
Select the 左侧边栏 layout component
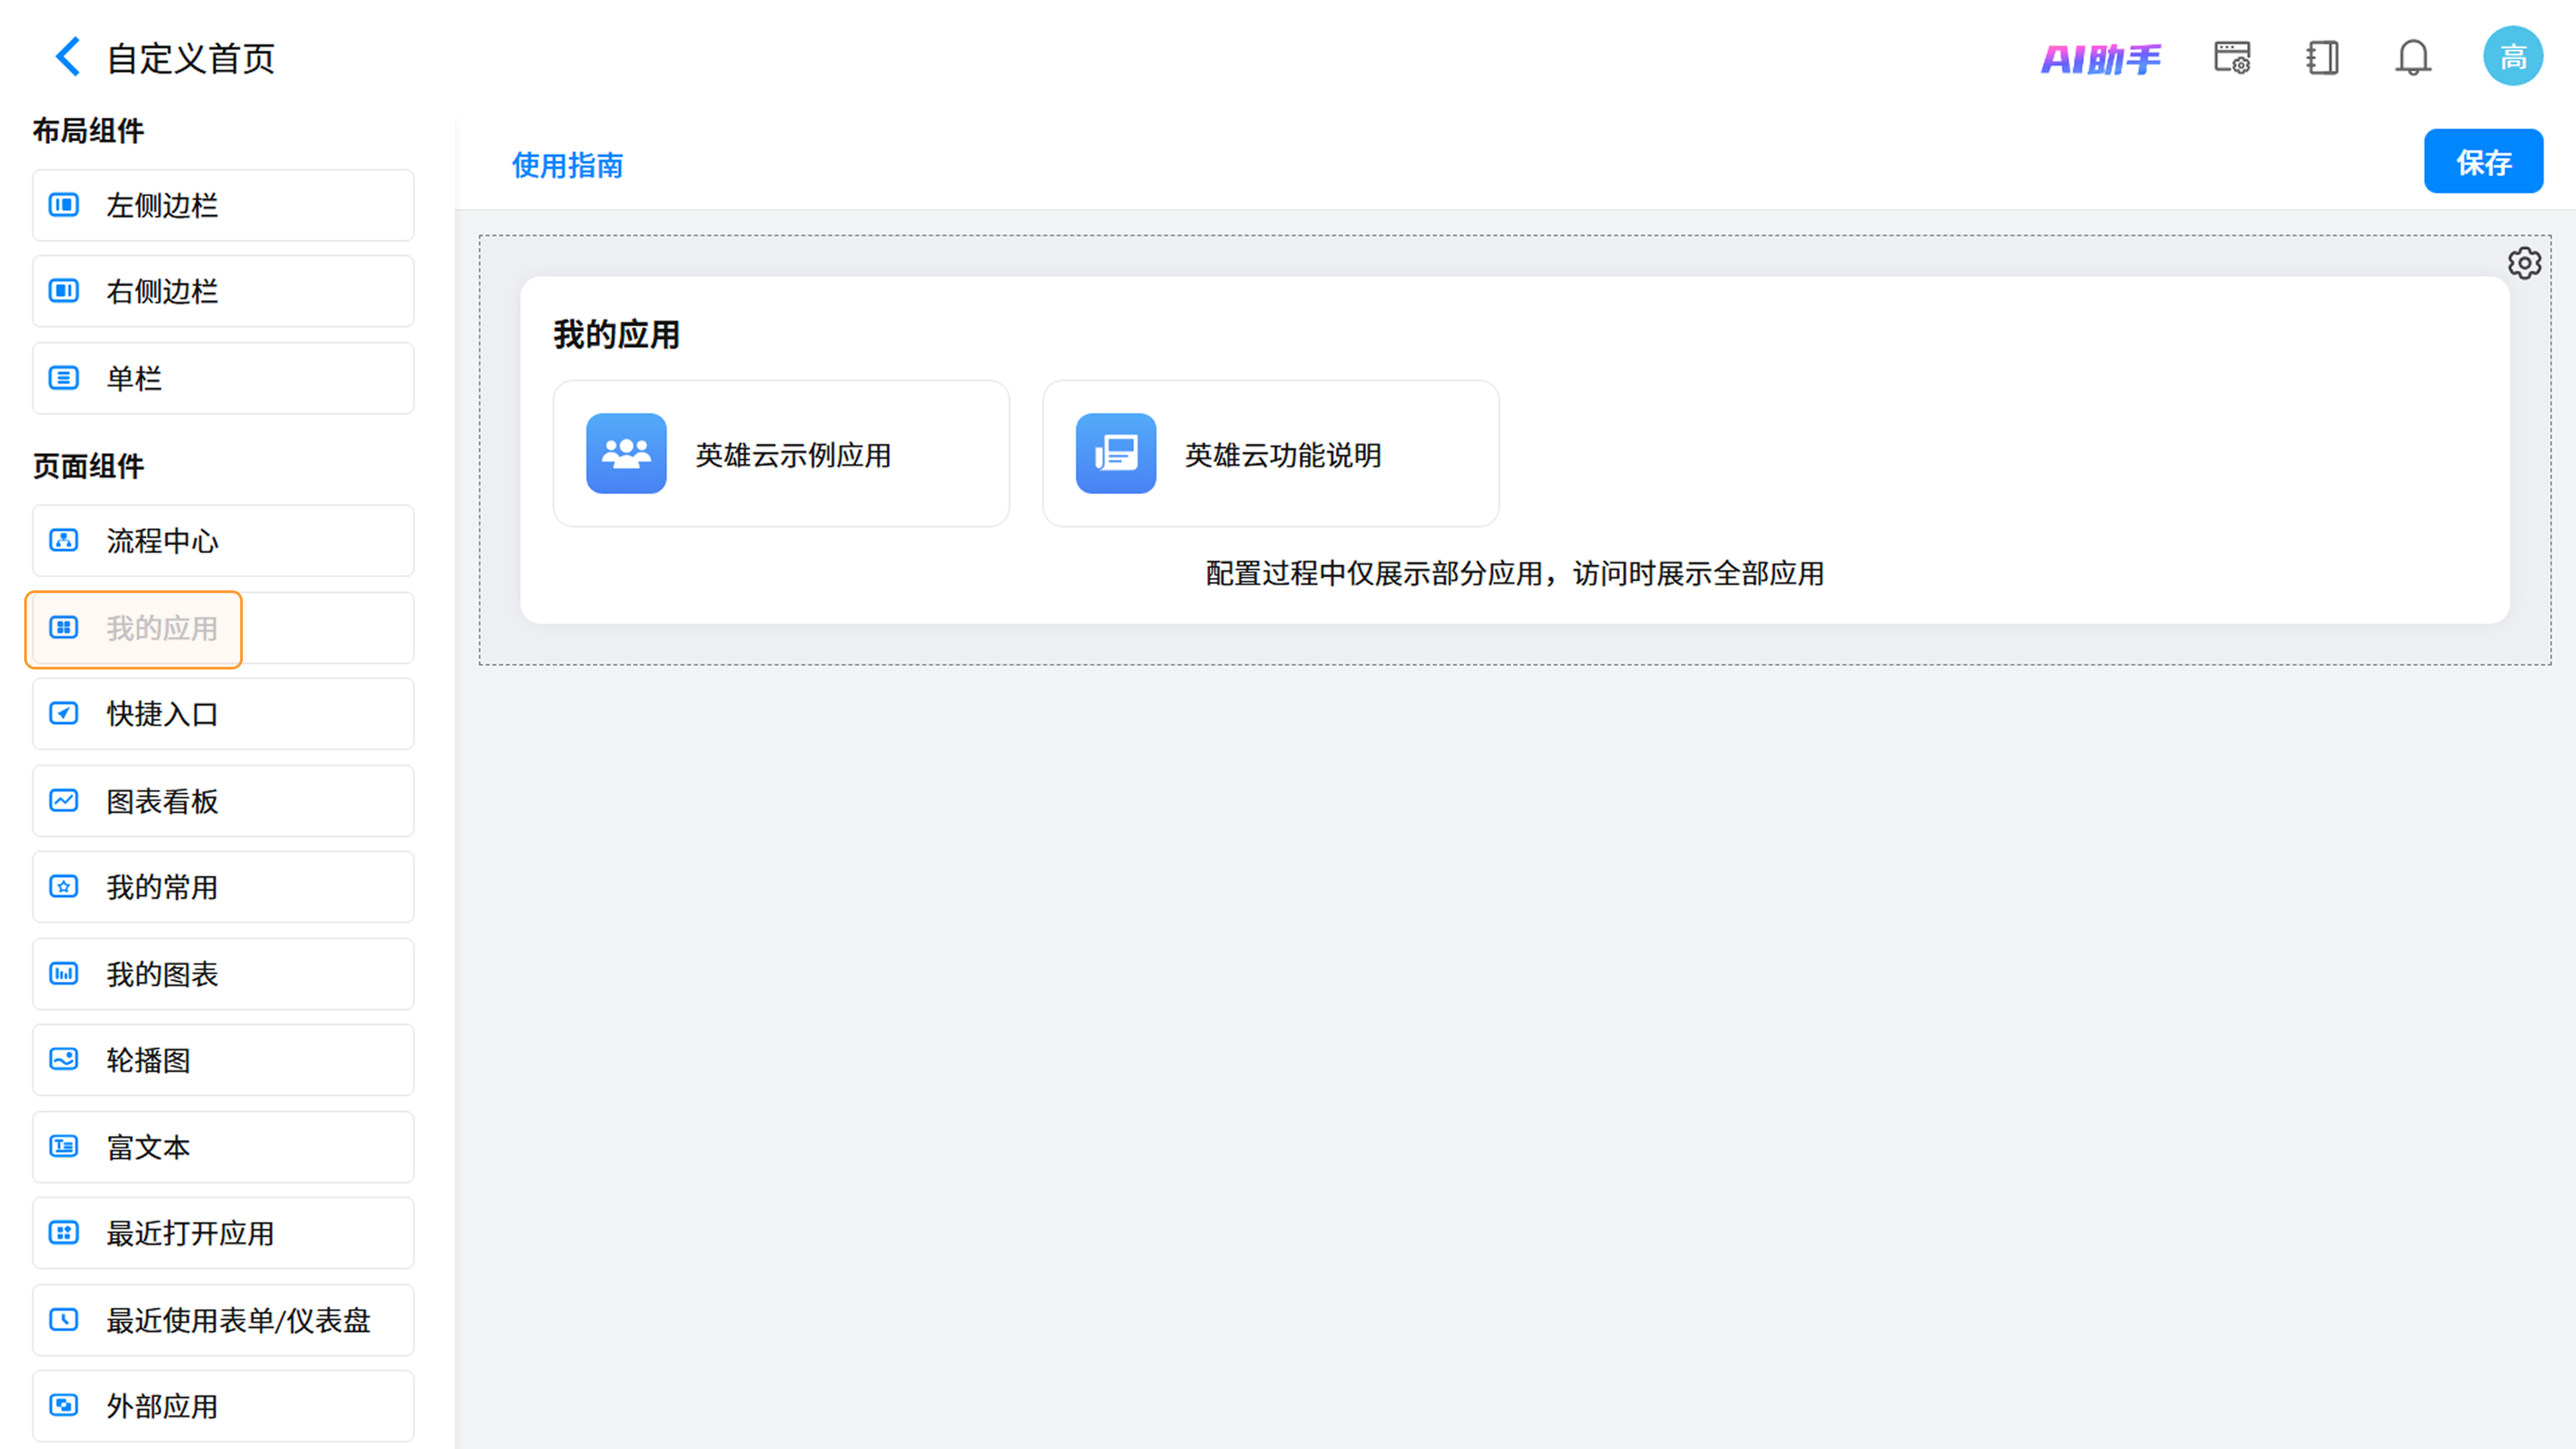(223, 205)
